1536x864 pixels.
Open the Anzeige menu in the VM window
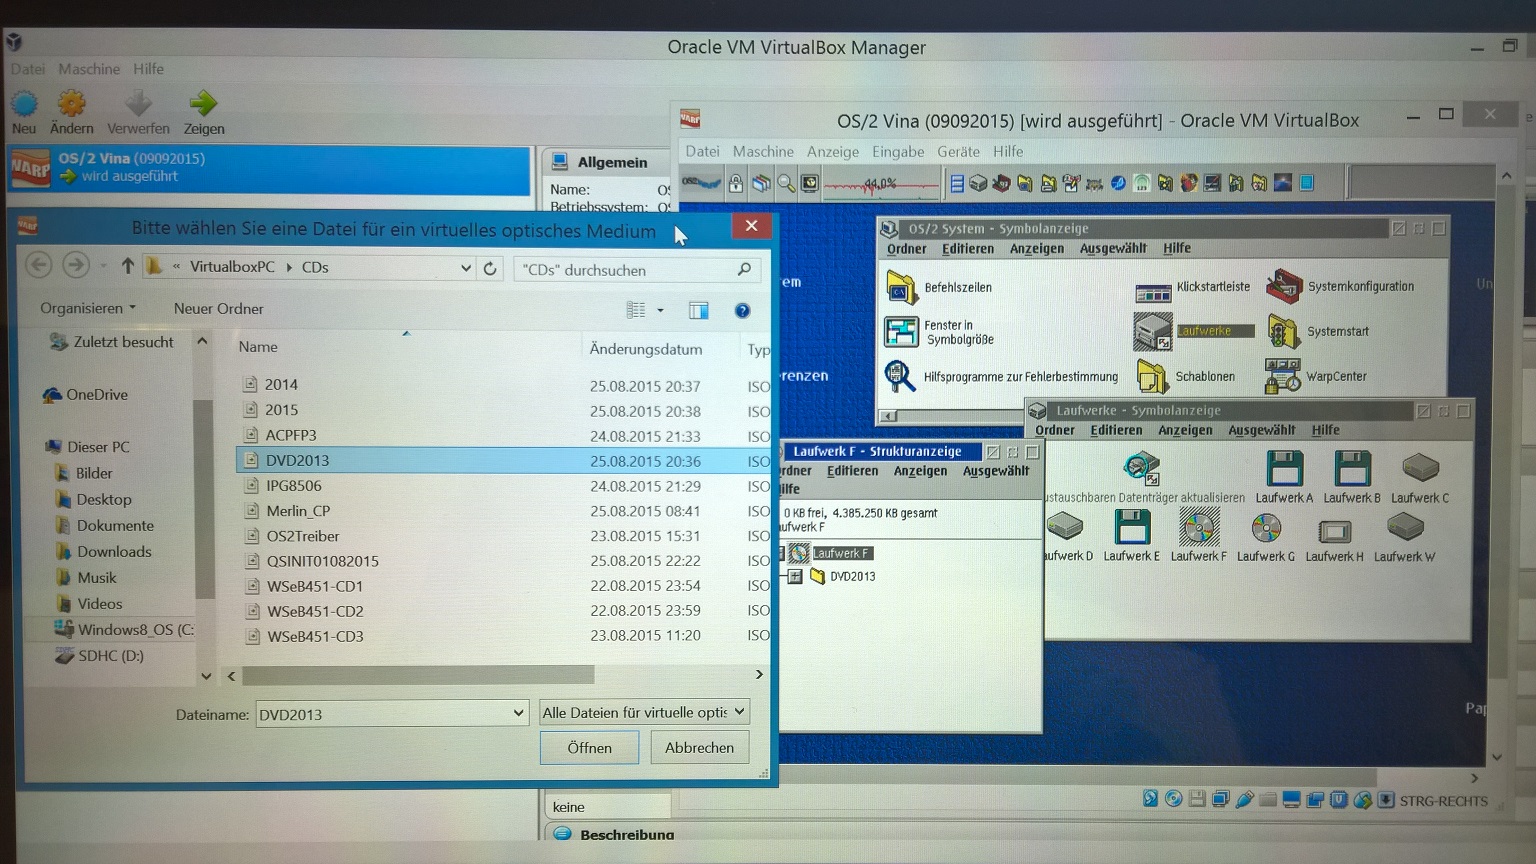pos(833,151)
